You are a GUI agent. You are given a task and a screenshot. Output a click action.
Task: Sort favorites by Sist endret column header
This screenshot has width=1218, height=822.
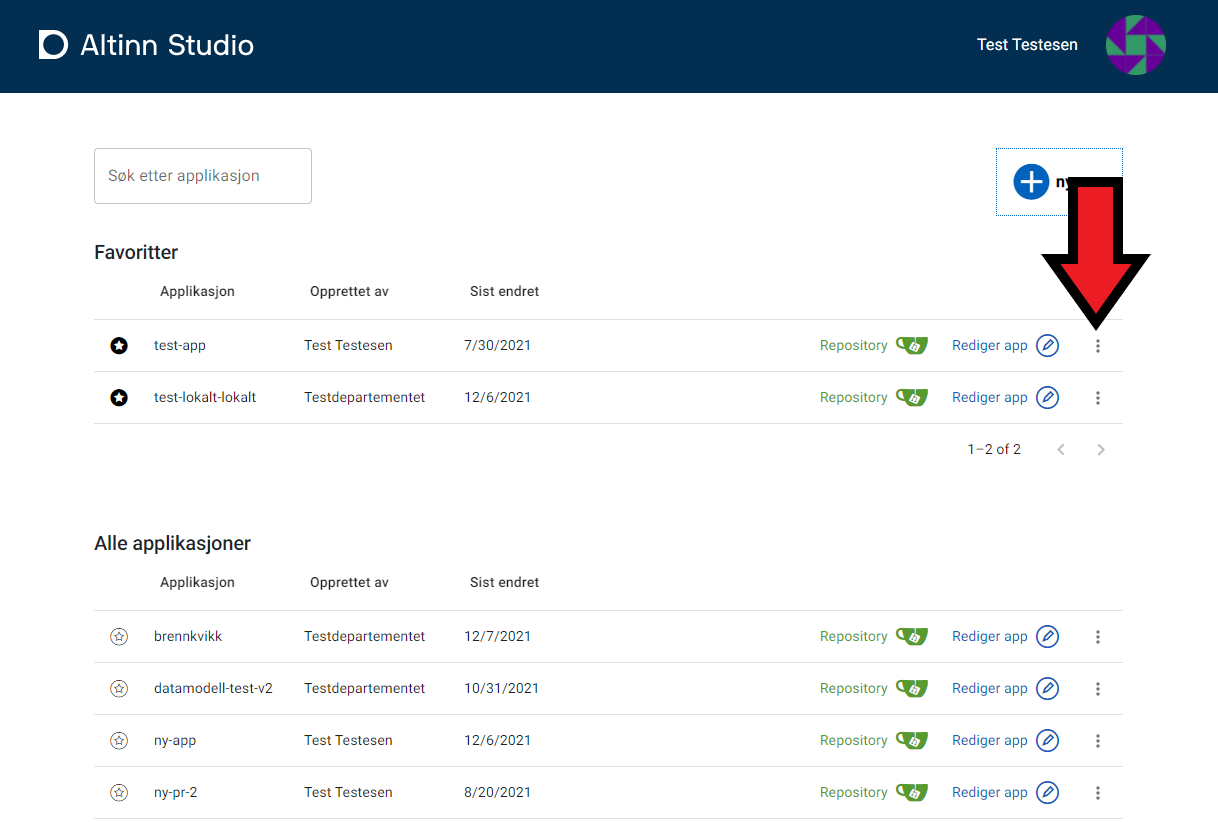pyautogui.click(x=504, y=292)
